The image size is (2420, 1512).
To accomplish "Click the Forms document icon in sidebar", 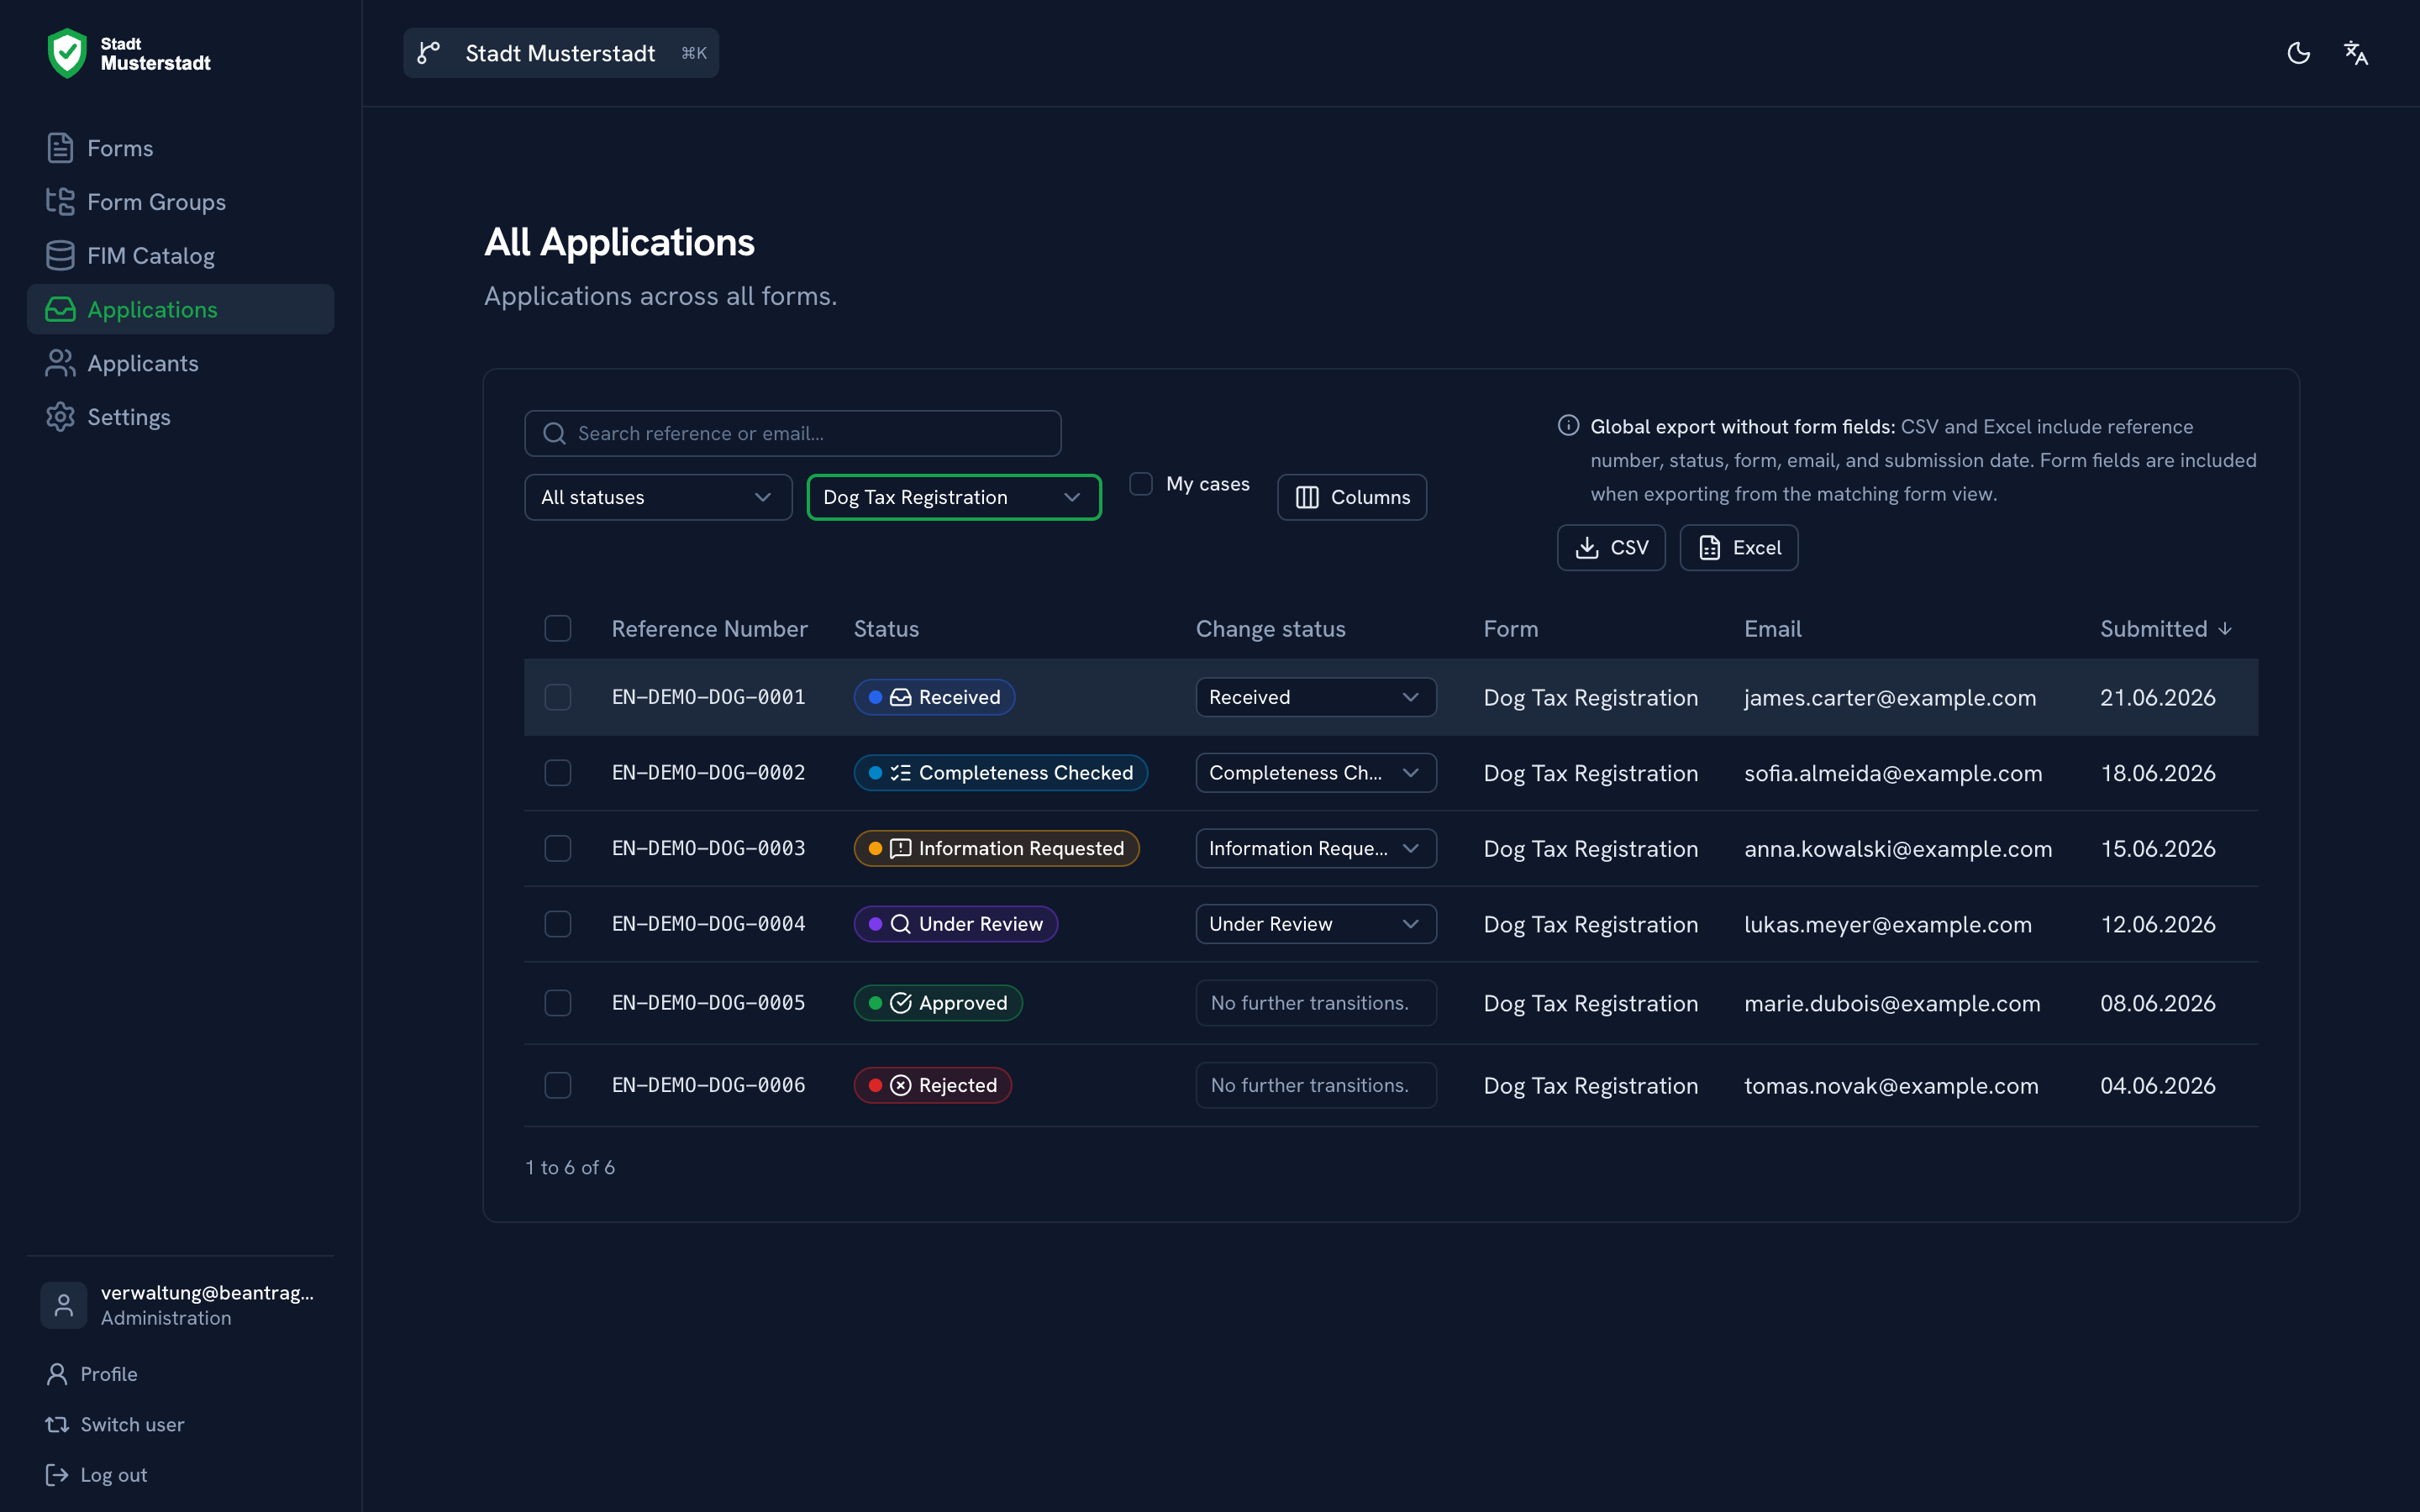I will [60, 148].
